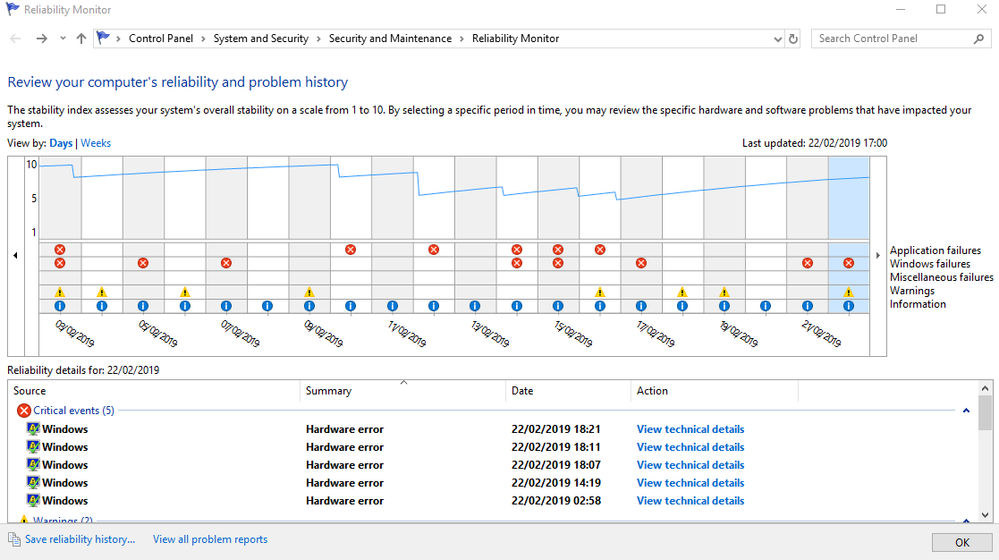The width and height of the screenshot is (999, 560).
Task: Open the address bar history dropdown
Action: [777, 39]
